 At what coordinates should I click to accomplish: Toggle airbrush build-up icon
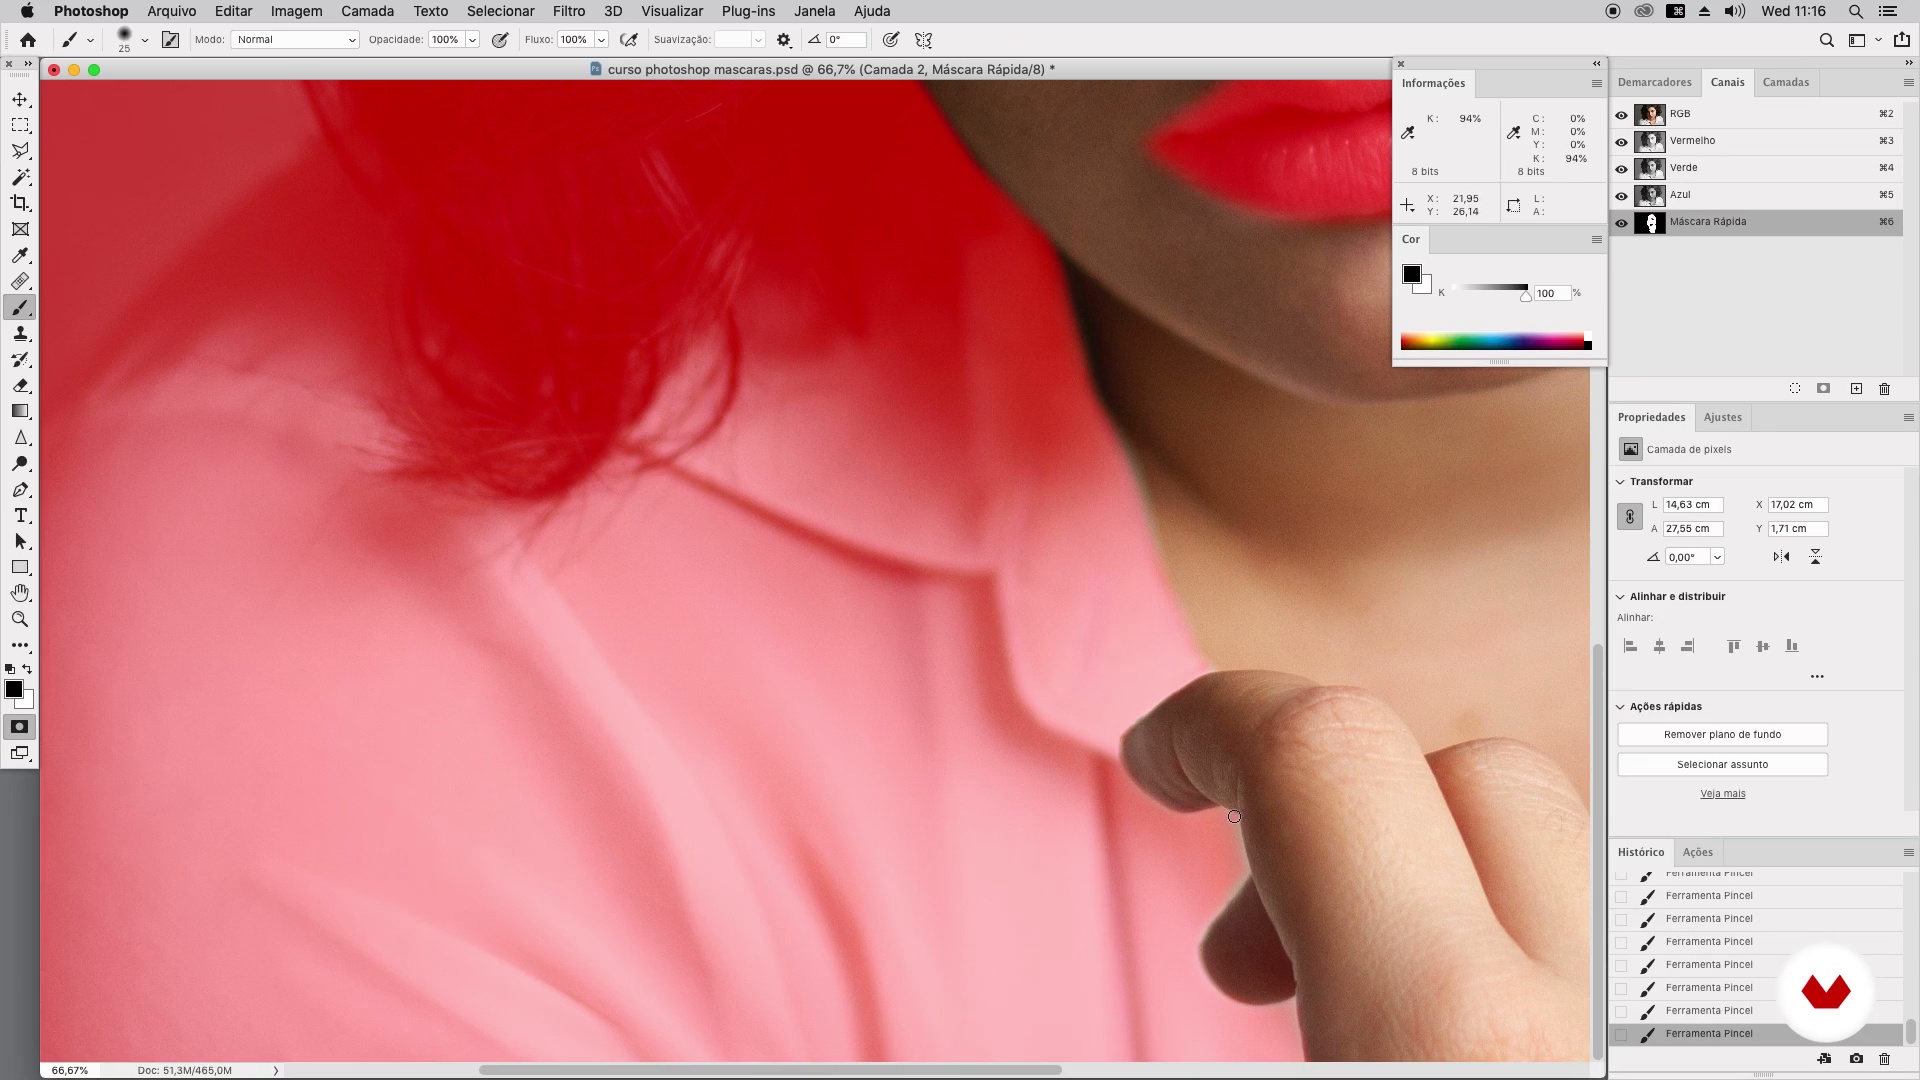tap(629, 40)
